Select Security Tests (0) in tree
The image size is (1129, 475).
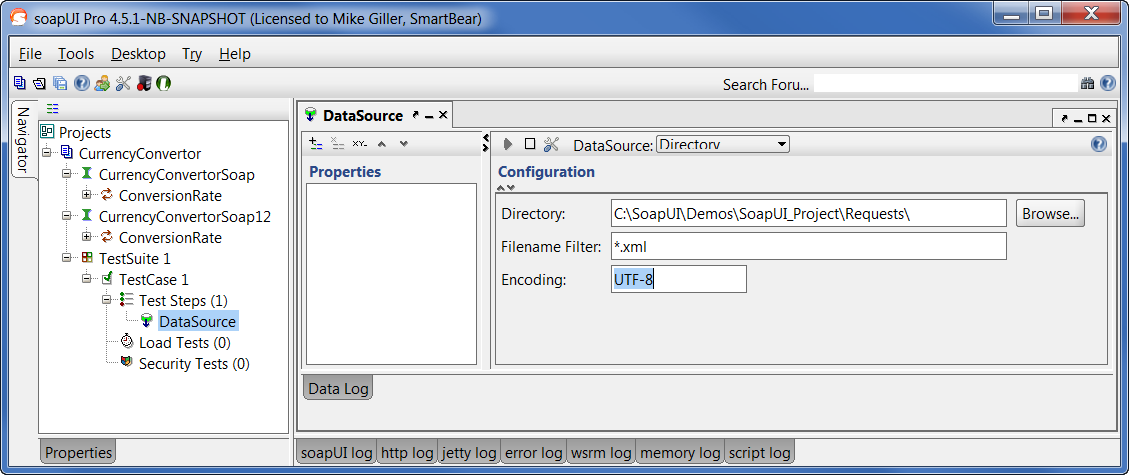[194, 363]
